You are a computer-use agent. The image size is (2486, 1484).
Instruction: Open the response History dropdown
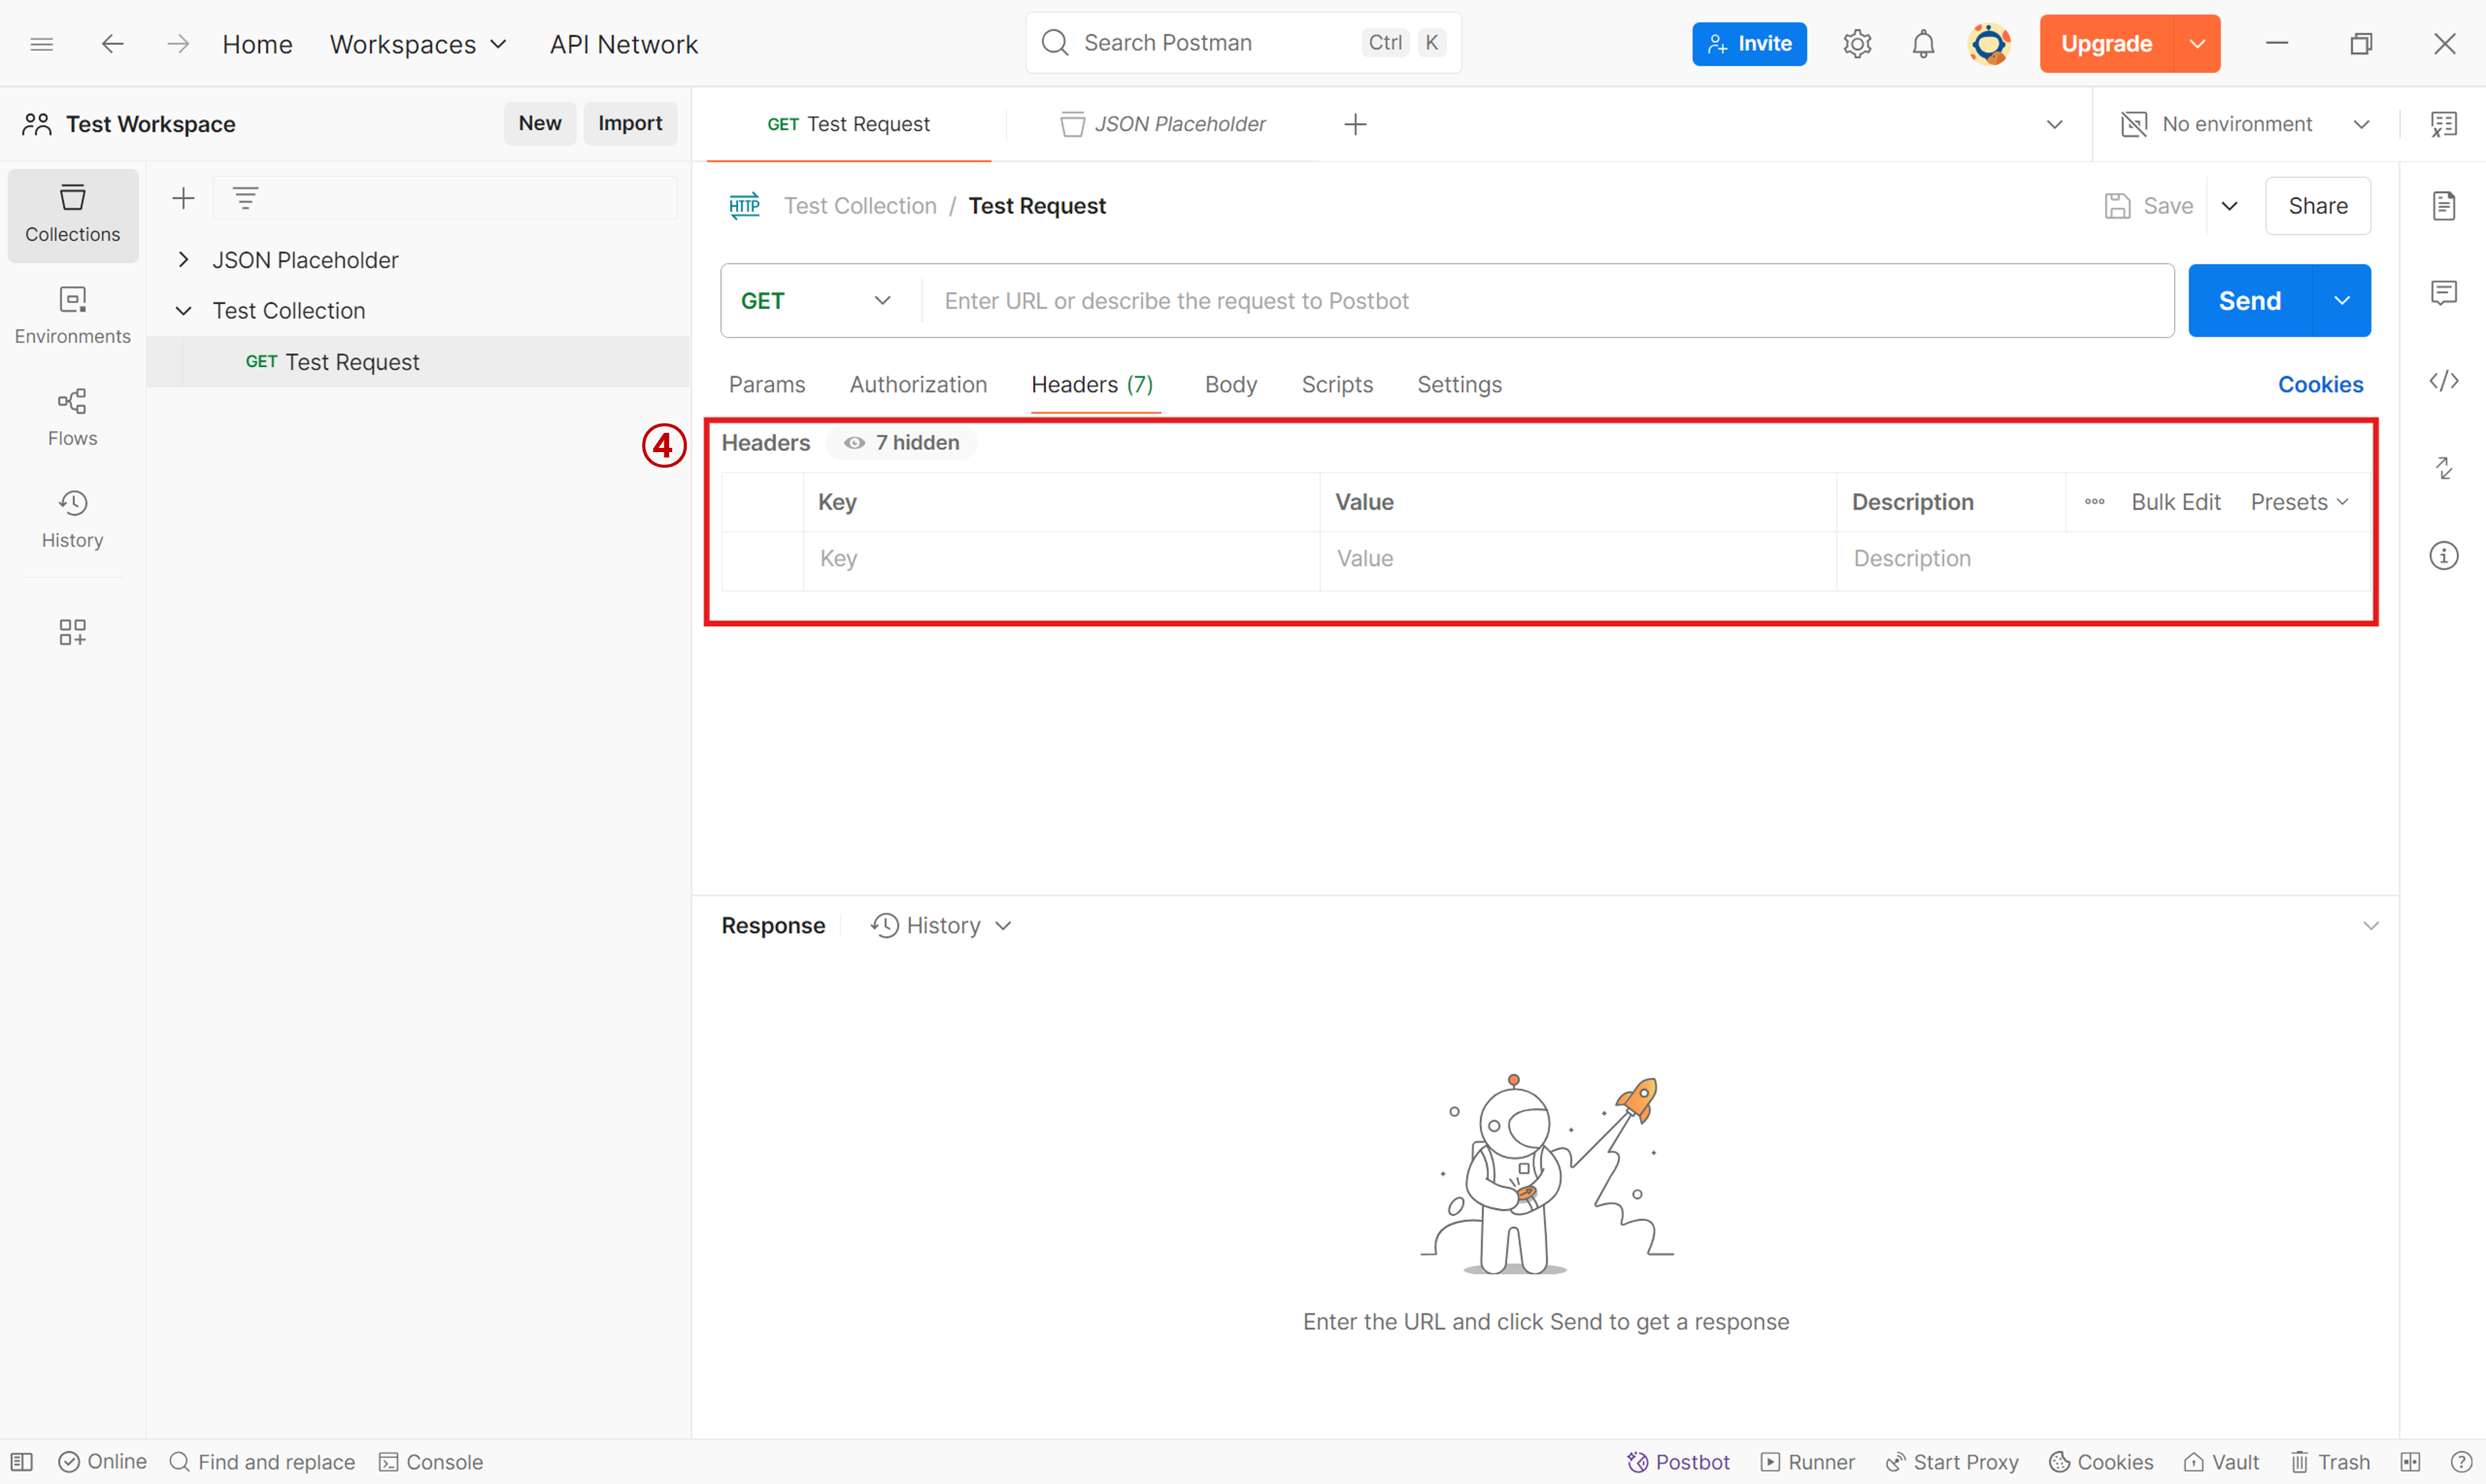point(941,926)
